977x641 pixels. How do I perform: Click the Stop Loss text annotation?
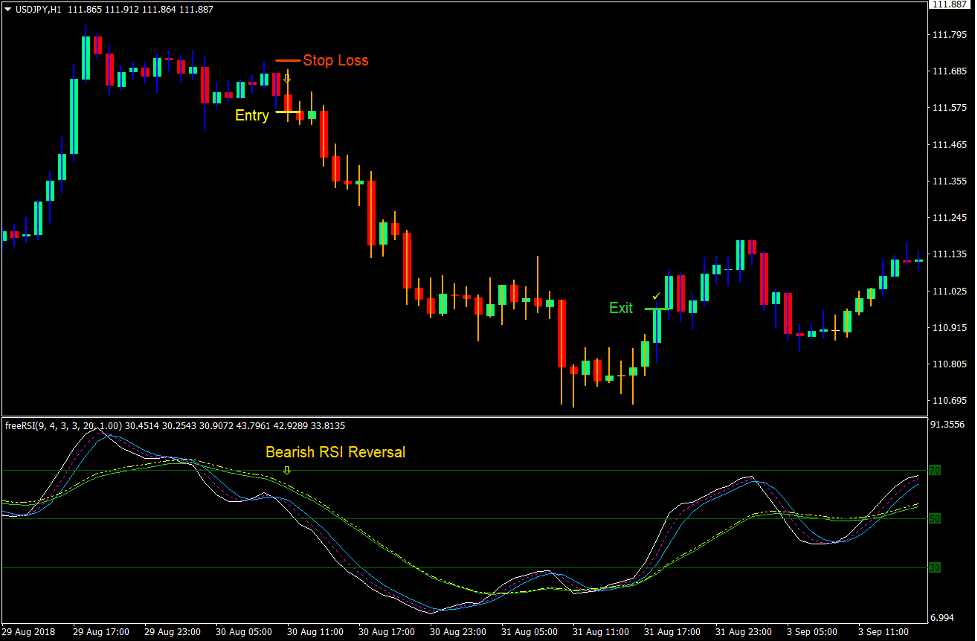pos(334,60)
